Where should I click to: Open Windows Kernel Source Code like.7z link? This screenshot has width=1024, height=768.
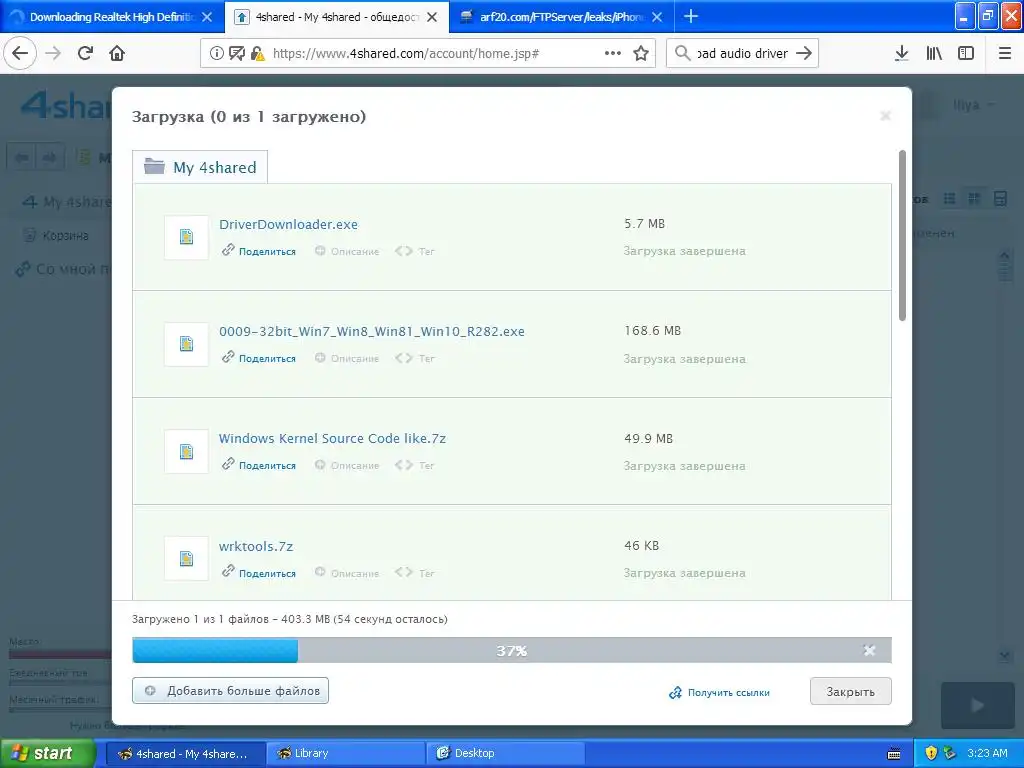pyautogui.click(x=332, y=438)
